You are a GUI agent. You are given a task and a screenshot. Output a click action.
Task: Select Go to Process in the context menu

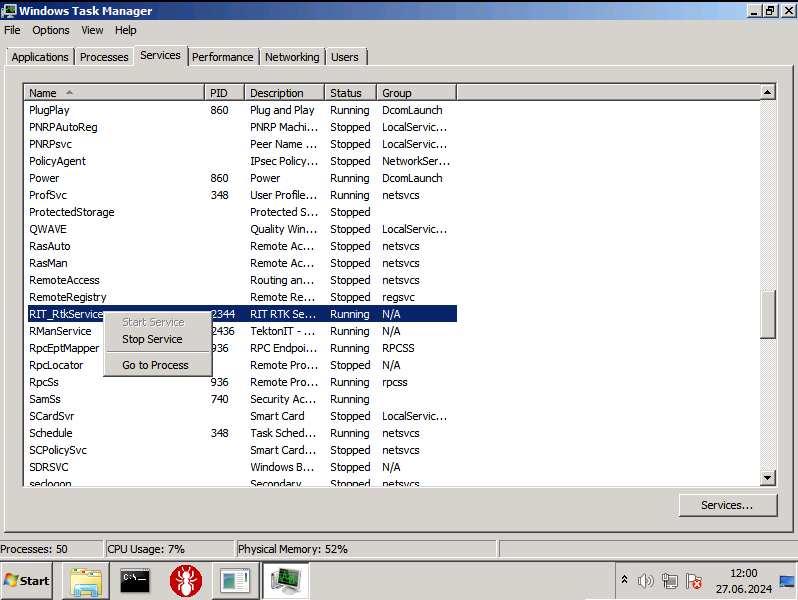[155, 365]
